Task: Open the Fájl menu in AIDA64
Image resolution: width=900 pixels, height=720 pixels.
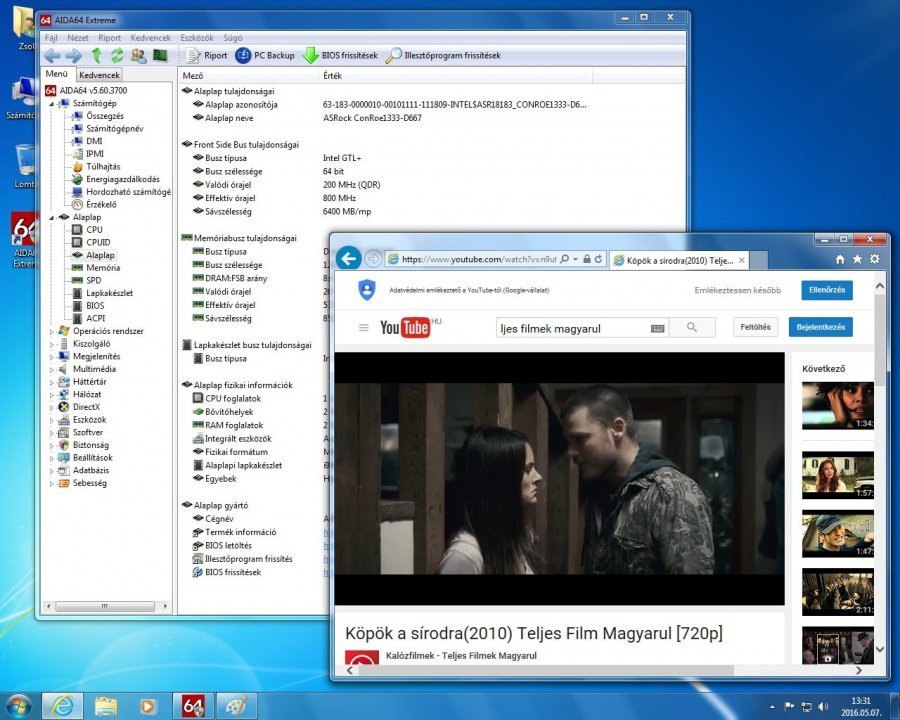Action: click(51, 38)
